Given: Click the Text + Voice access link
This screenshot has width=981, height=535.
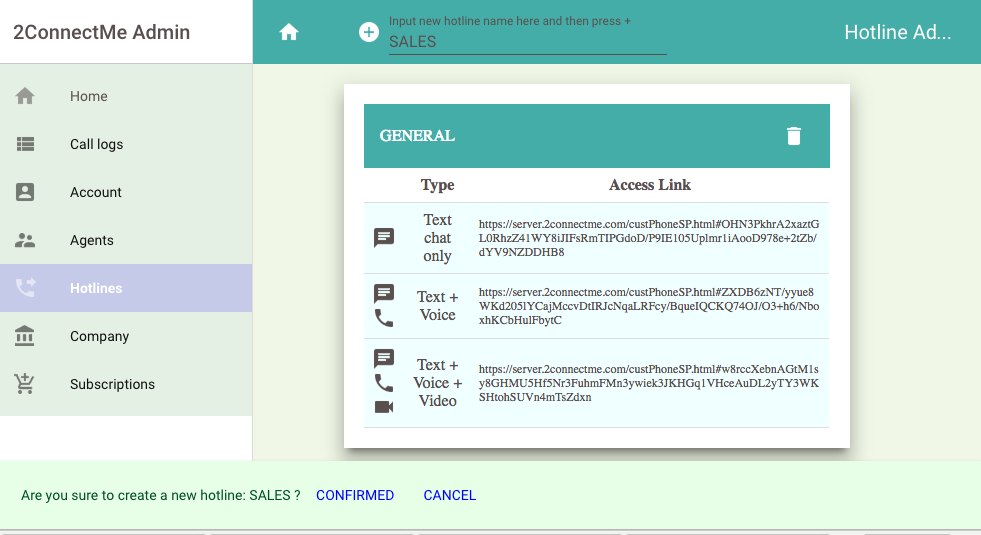Looking at the screenshot, I should point(648,306).
